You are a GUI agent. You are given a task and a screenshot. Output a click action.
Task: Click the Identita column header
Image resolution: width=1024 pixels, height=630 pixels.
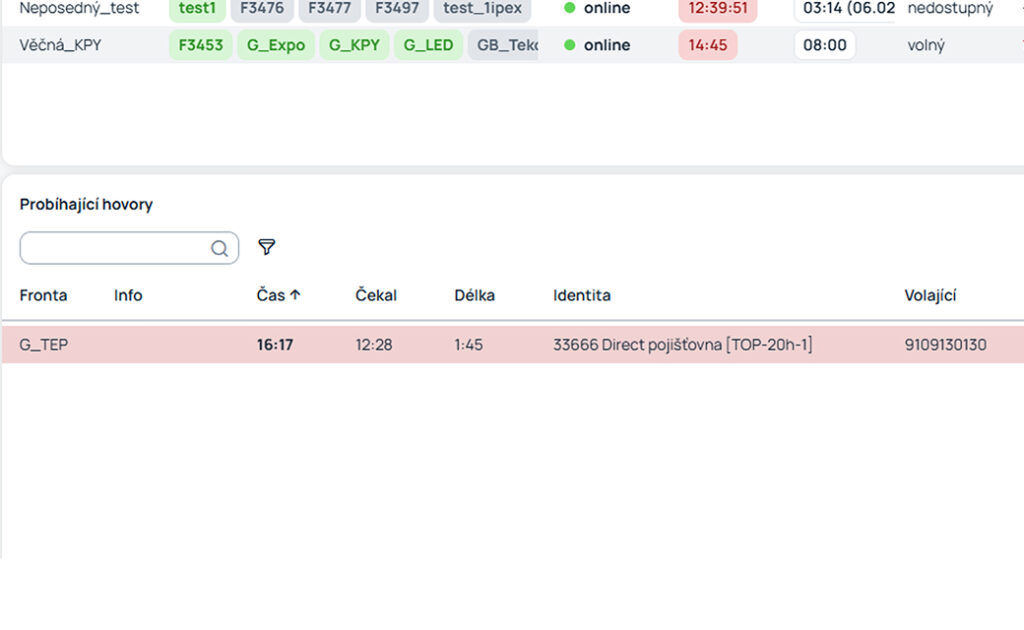(x=581, y=295)
